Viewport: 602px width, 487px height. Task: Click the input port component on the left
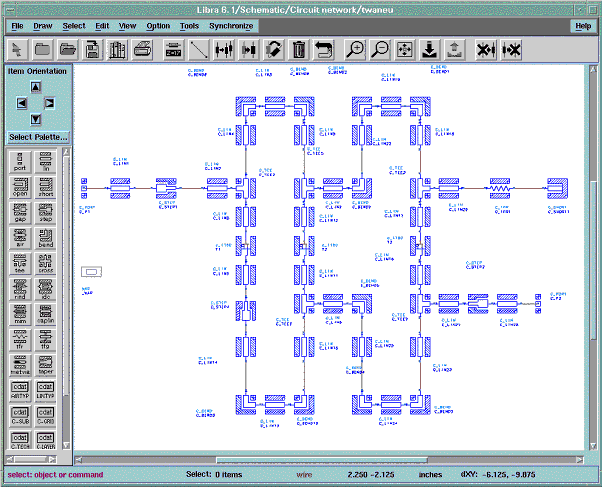(x=84, y=188)
